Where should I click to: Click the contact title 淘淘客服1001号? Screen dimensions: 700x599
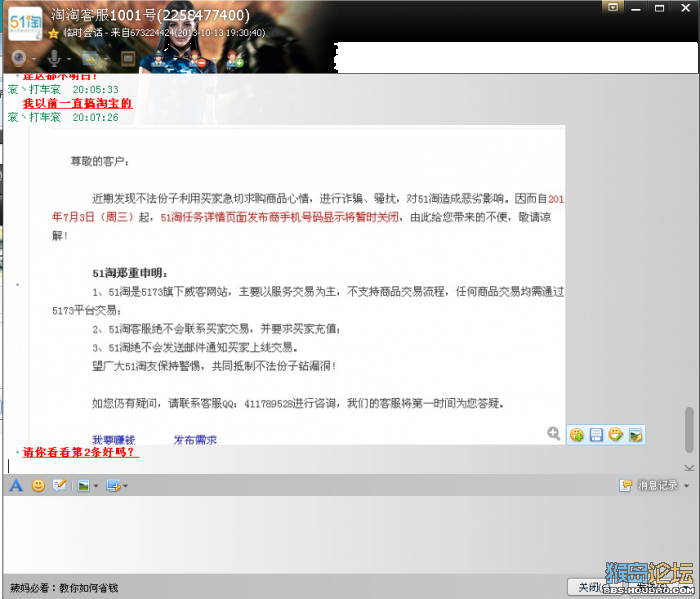(150, 15)
